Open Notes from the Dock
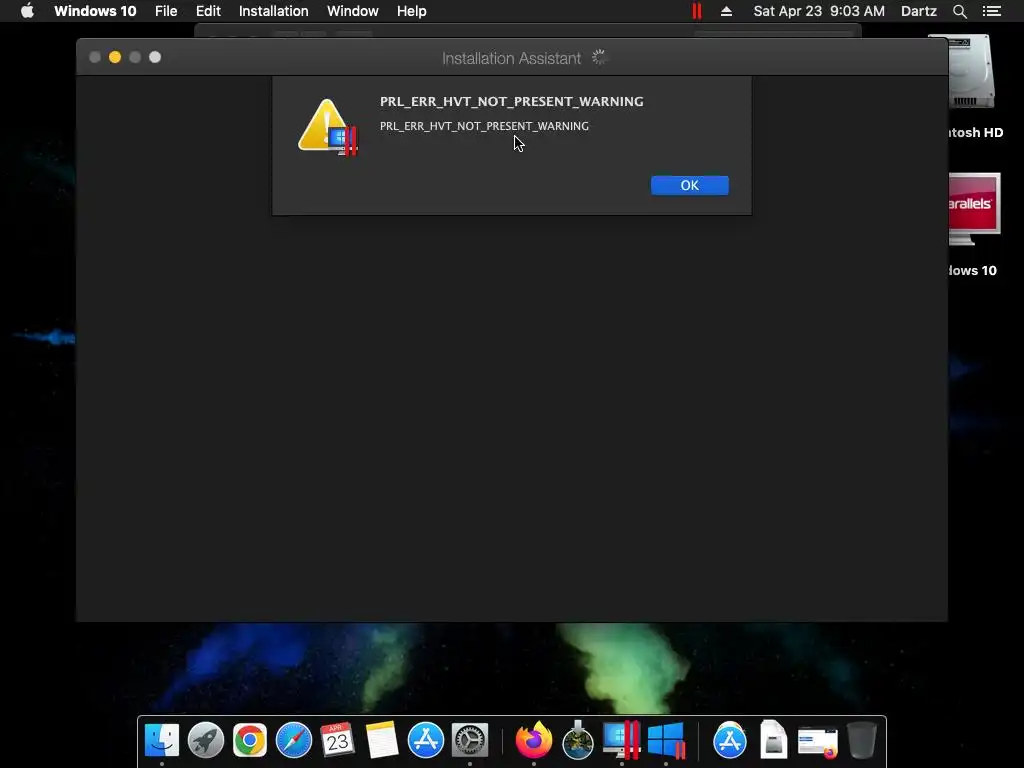This screenshot has width=1024, height=768. point(382,741)
